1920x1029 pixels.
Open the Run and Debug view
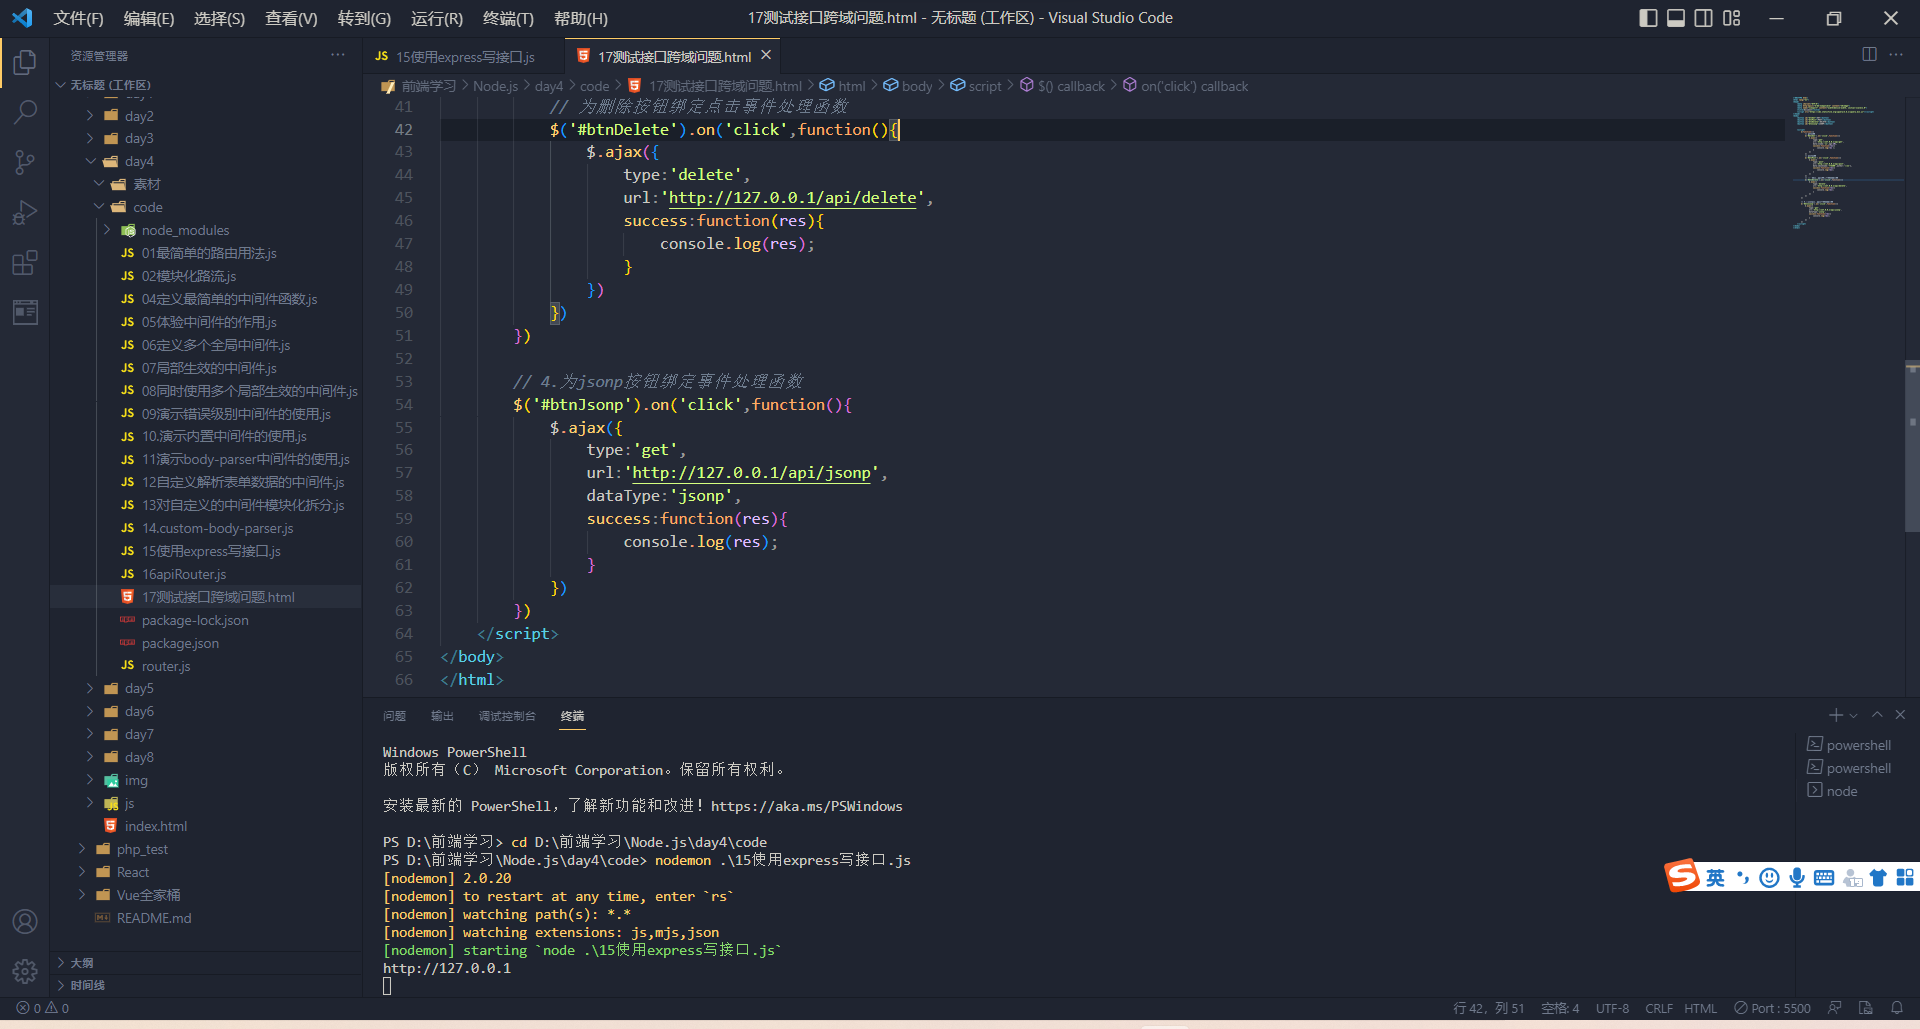pos(25,212)
